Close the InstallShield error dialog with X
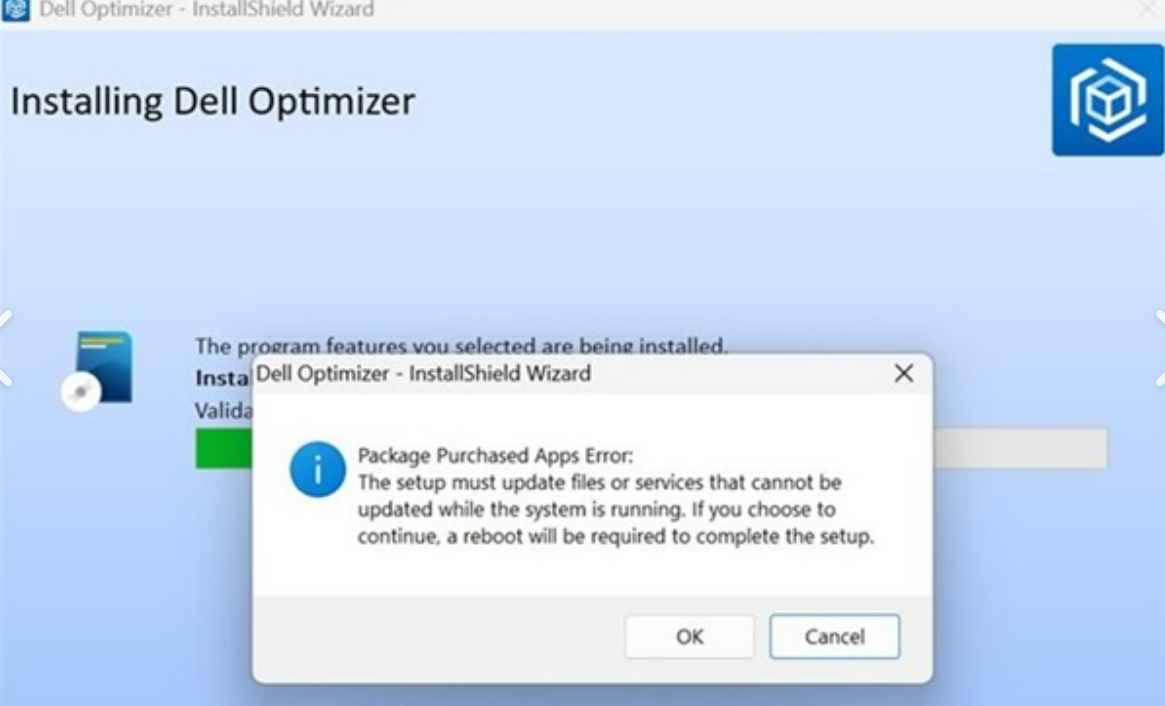This screenshot has width=1165, height=706. [903, 374]
